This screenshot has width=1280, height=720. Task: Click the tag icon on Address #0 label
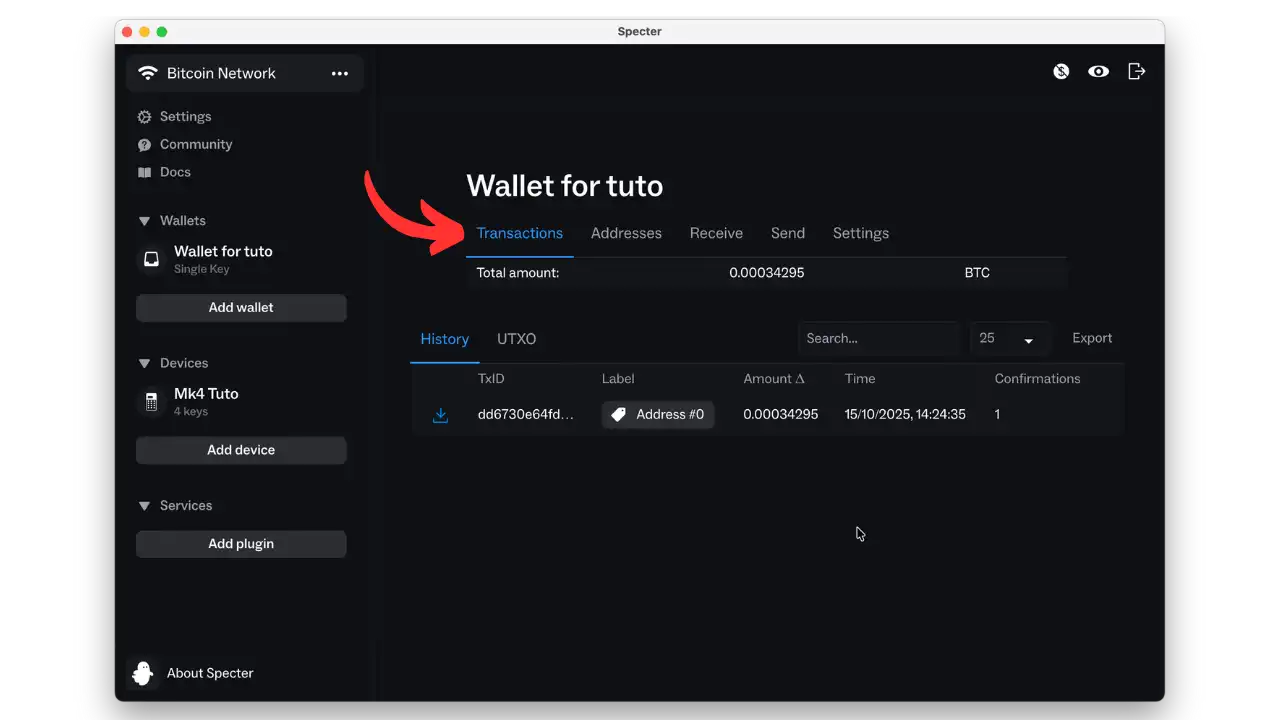(x=619, y=414)
